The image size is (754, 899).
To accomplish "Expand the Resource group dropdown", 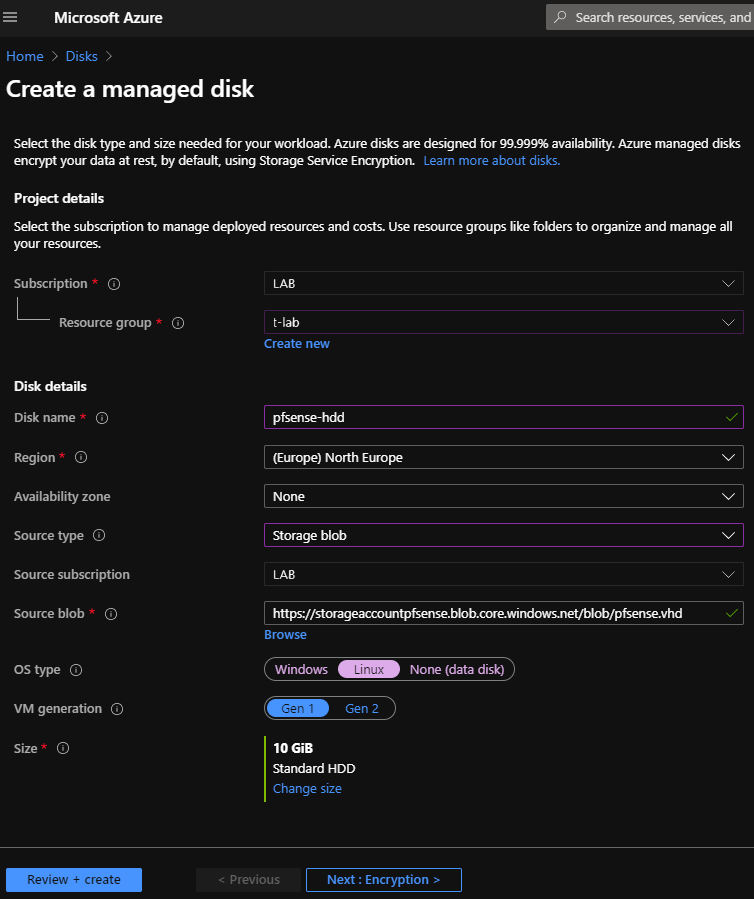I will tap(503, 322).
